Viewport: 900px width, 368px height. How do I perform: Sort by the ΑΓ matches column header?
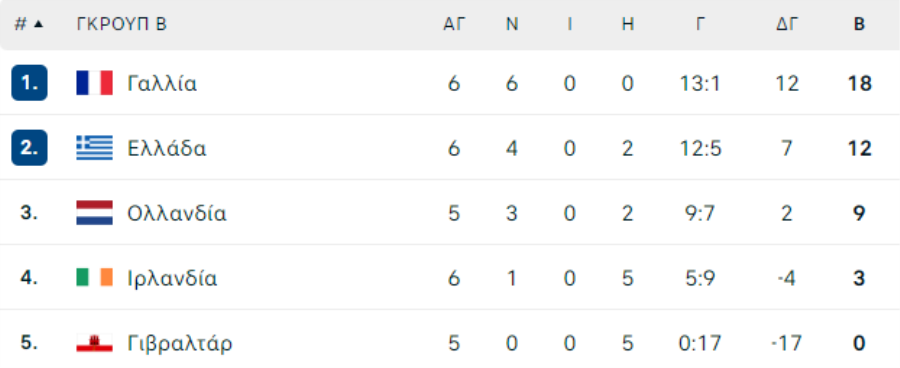454,24
